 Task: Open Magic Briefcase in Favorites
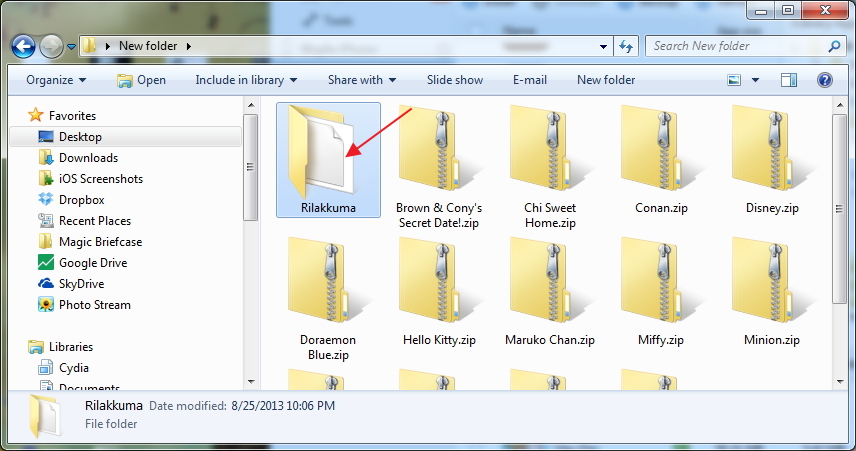(x=100, y=242)
